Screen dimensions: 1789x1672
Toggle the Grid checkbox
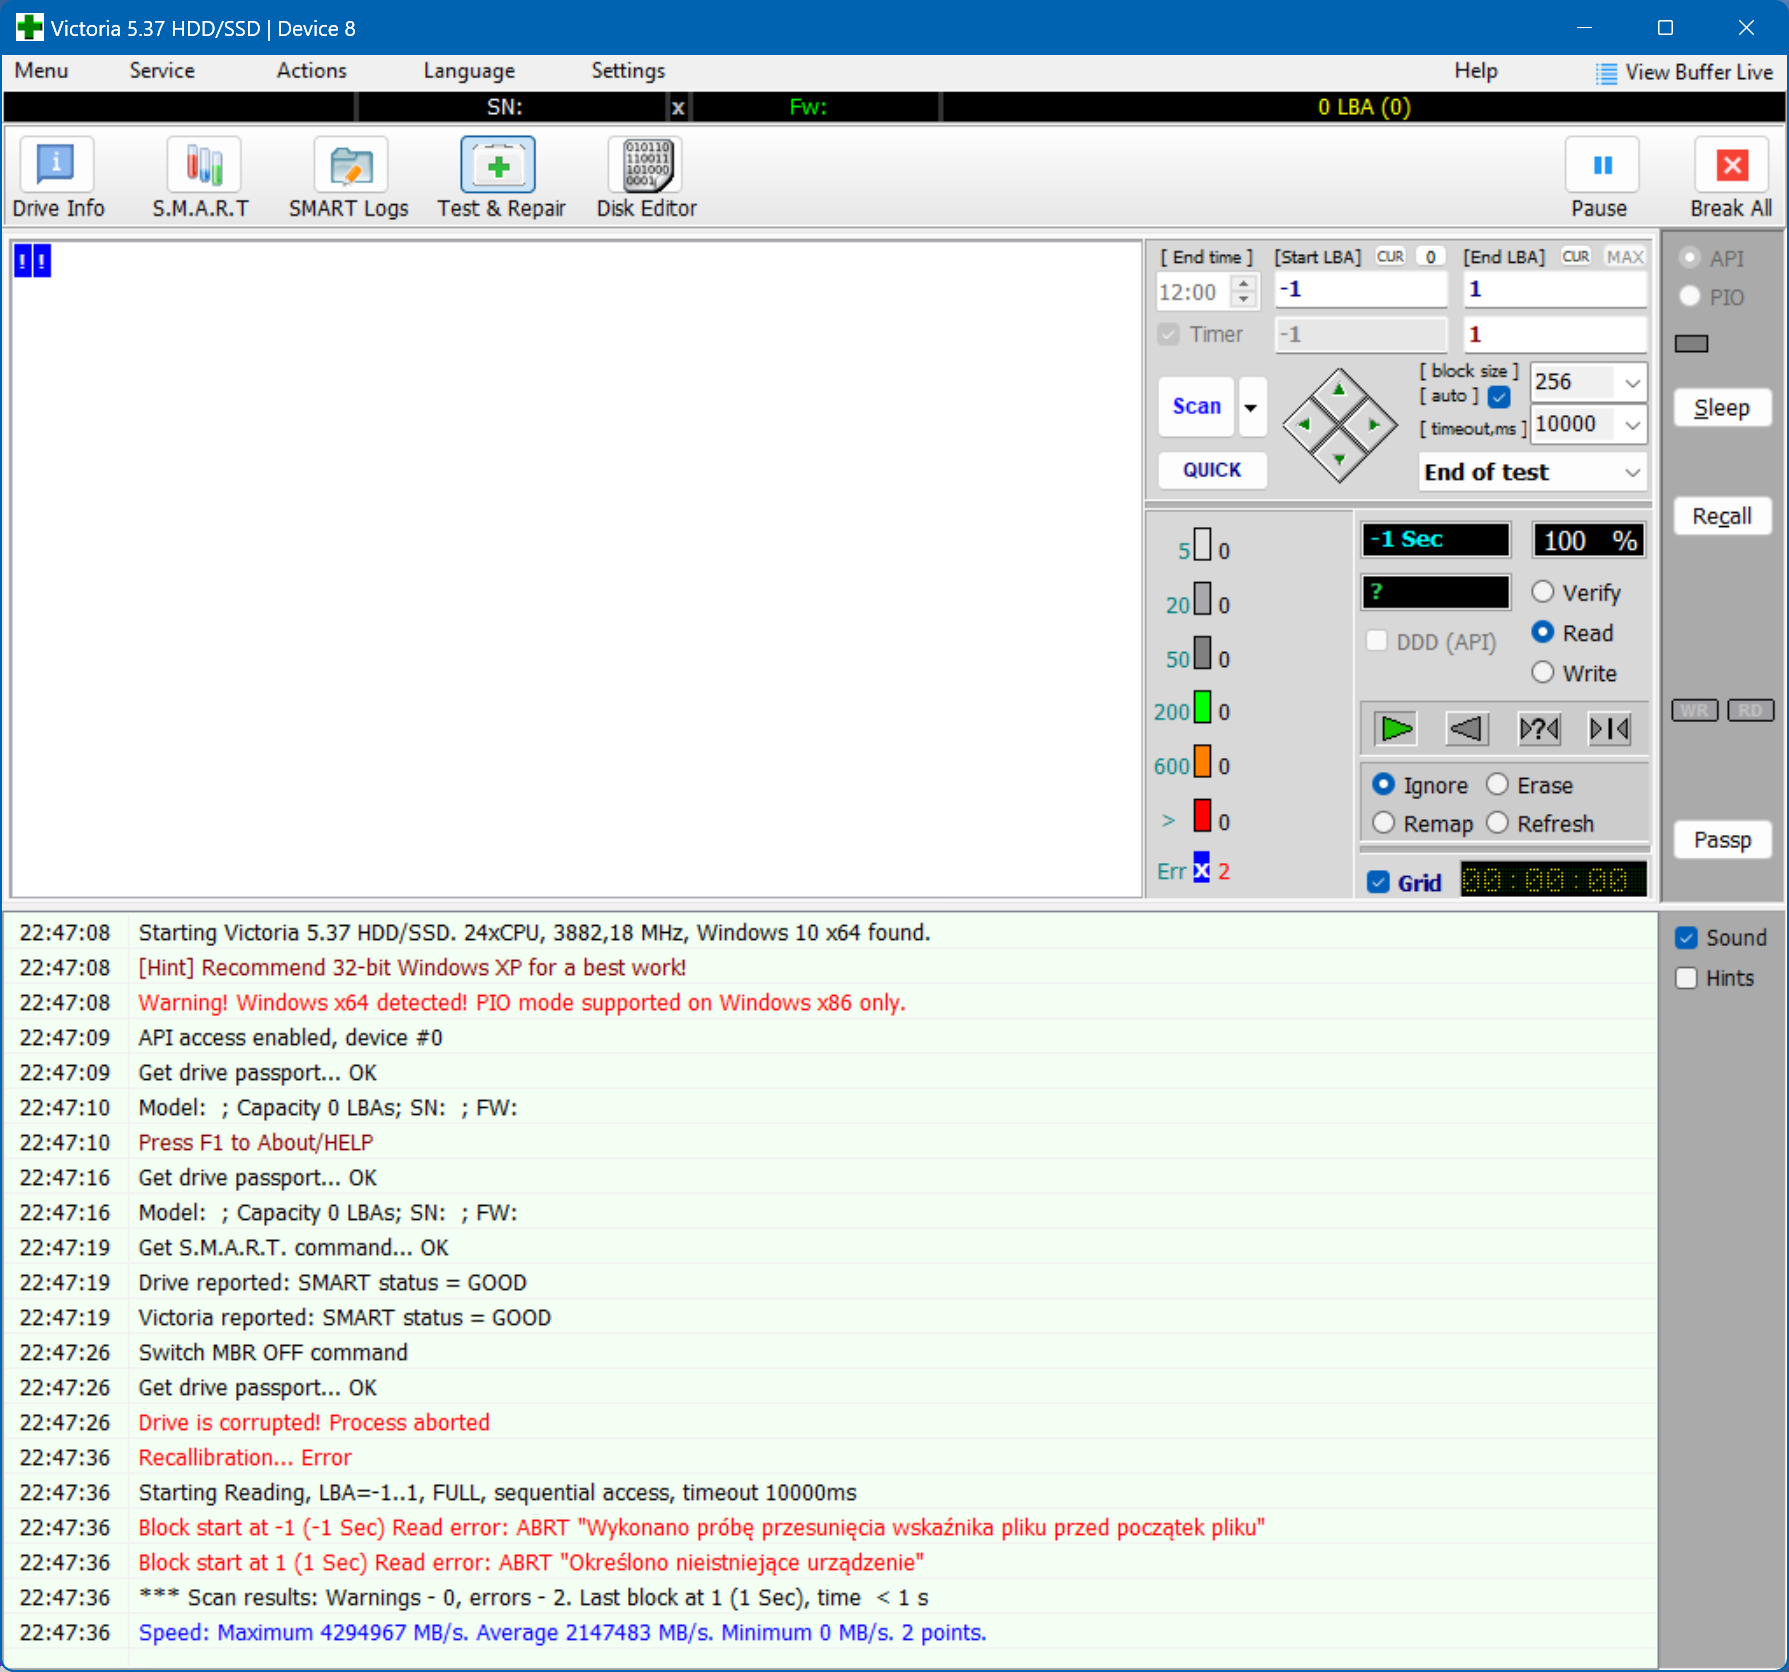pos(1379,882)
